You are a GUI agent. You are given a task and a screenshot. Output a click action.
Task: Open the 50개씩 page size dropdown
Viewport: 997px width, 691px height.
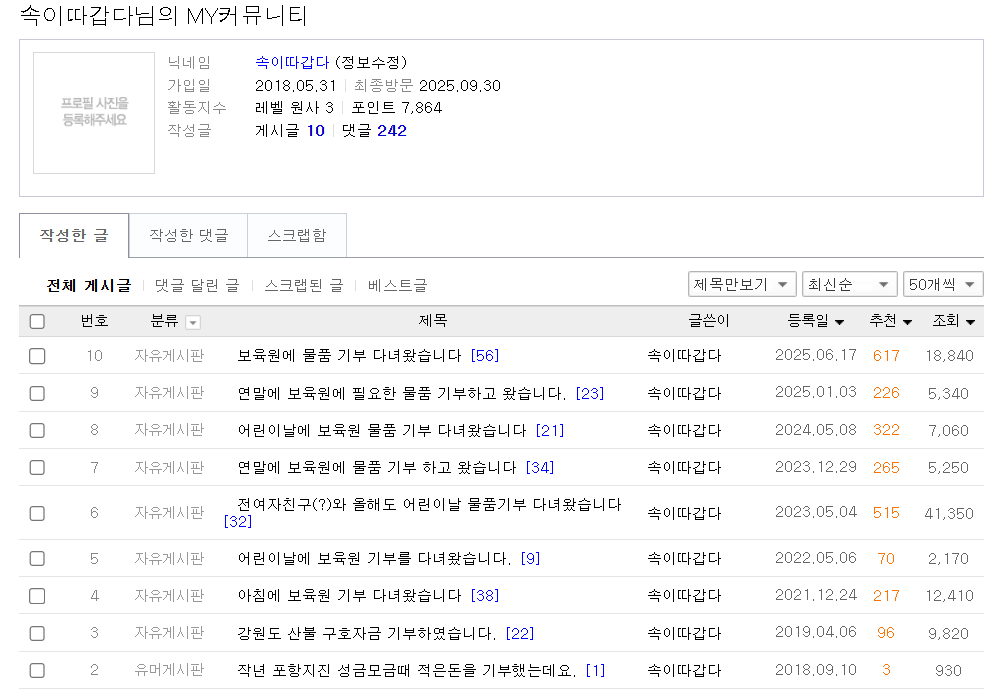943,284
